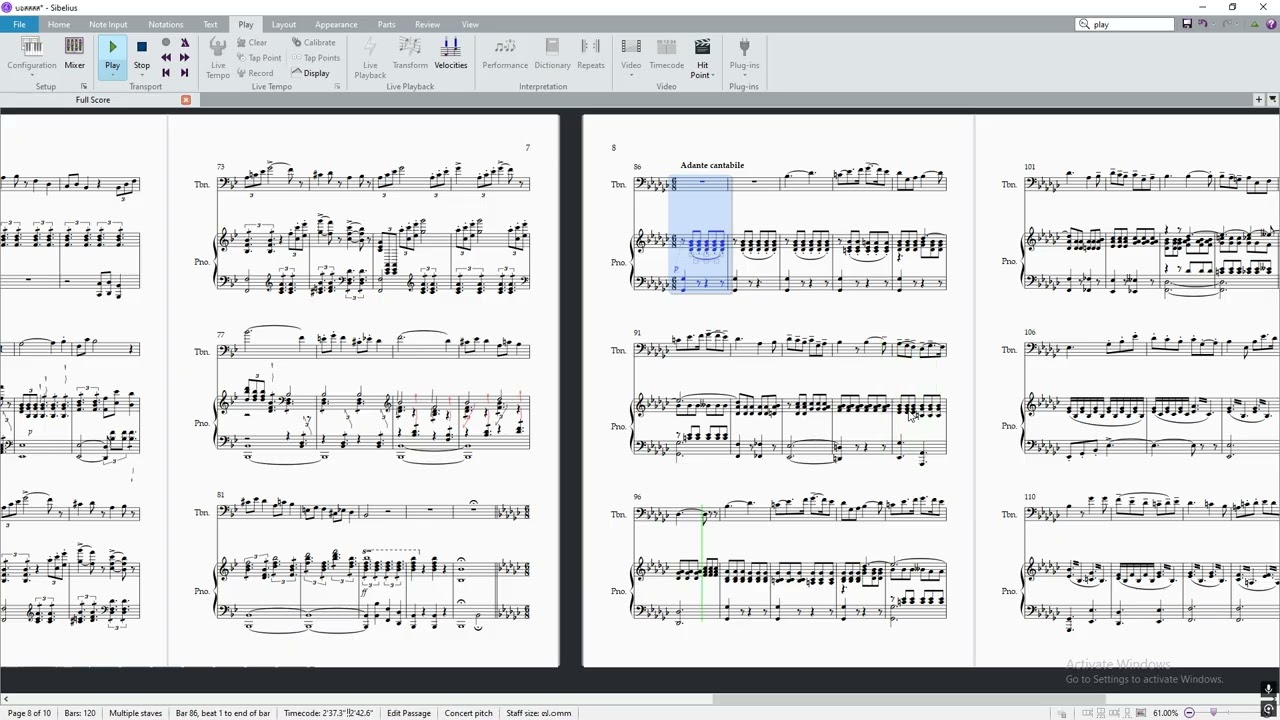This screenshot has width=1280, height=720.
Task: Toggle the Concert pitch status indicator
Action: pyautogui.click(x=469, y=713)
